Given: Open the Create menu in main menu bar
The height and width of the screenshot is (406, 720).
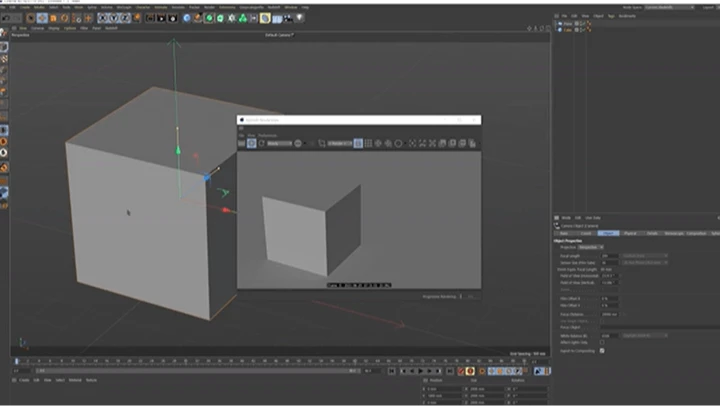Looking at the screenshot, I should tap(25, 7).
